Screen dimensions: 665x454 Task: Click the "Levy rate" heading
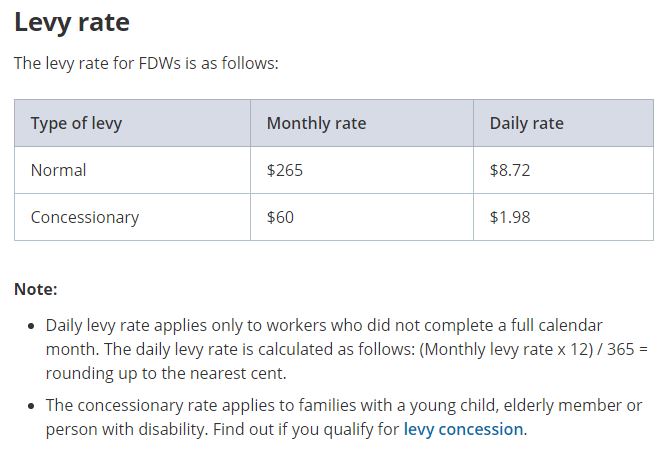[x=72, y=22]
